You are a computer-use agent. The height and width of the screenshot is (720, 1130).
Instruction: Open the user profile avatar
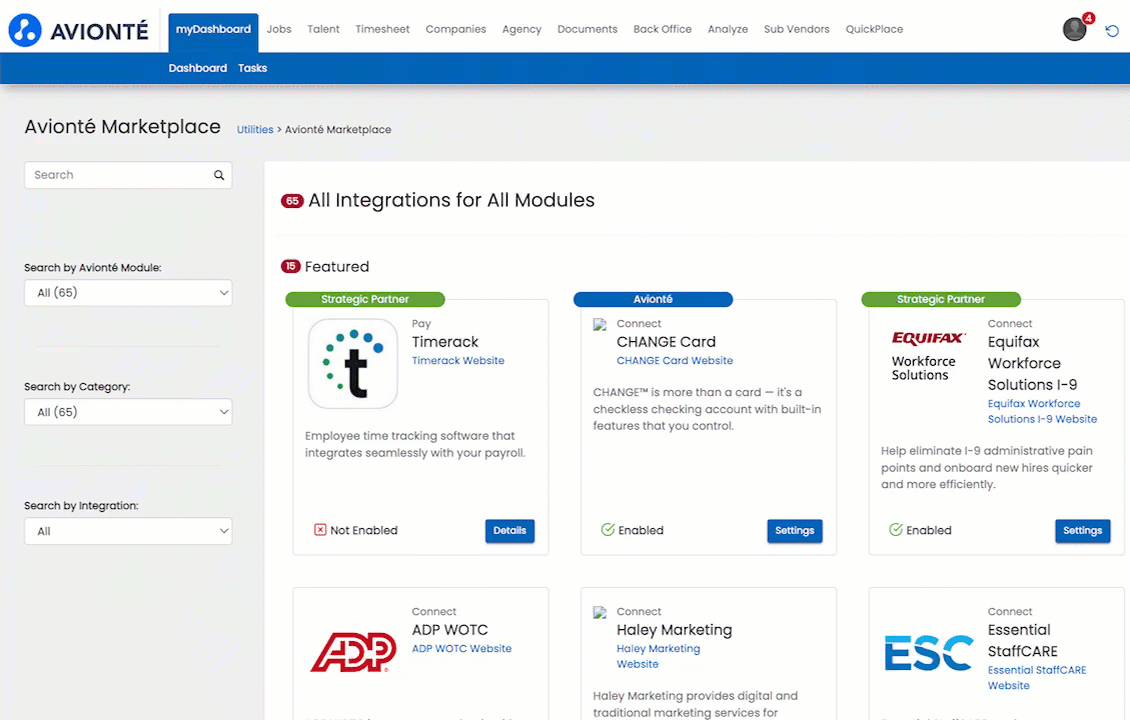[1075, 29]
